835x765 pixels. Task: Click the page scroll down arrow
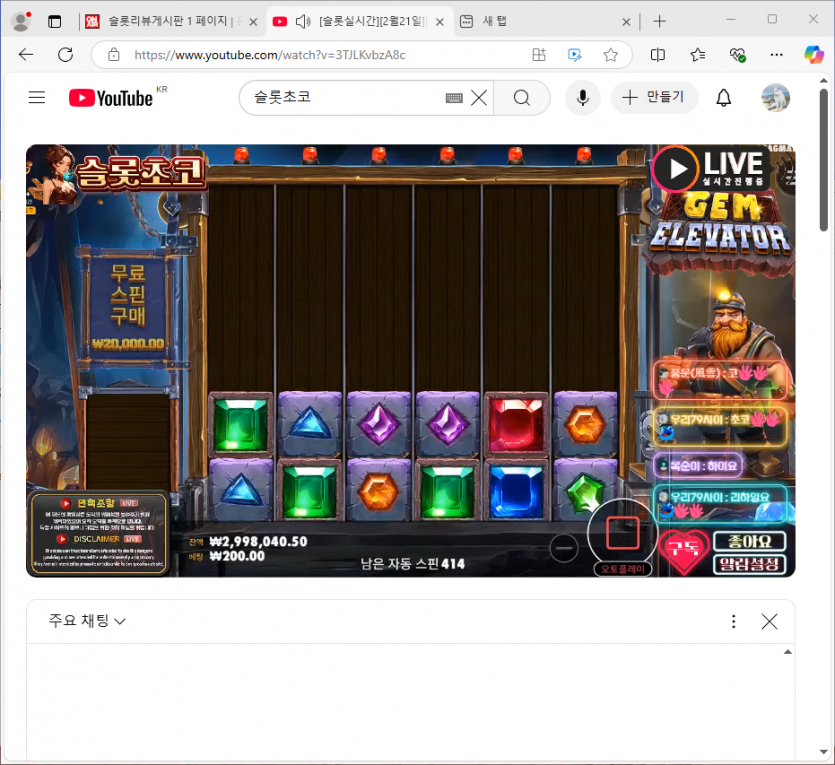coord(823,752)
